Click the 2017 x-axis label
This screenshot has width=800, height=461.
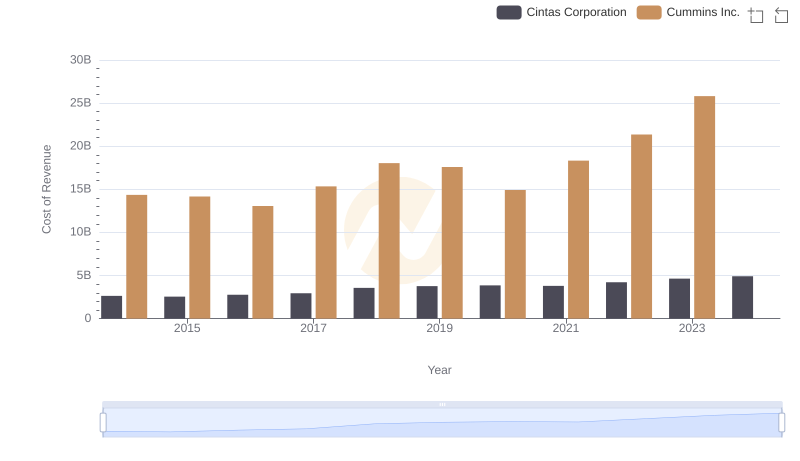click(313, 328)
